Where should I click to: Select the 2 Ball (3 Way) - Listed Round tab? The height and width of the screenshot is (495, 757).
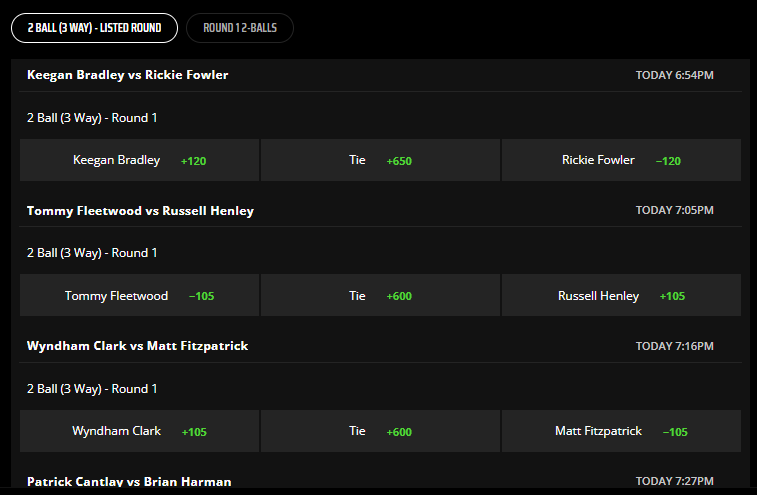(x=94, y=28)
